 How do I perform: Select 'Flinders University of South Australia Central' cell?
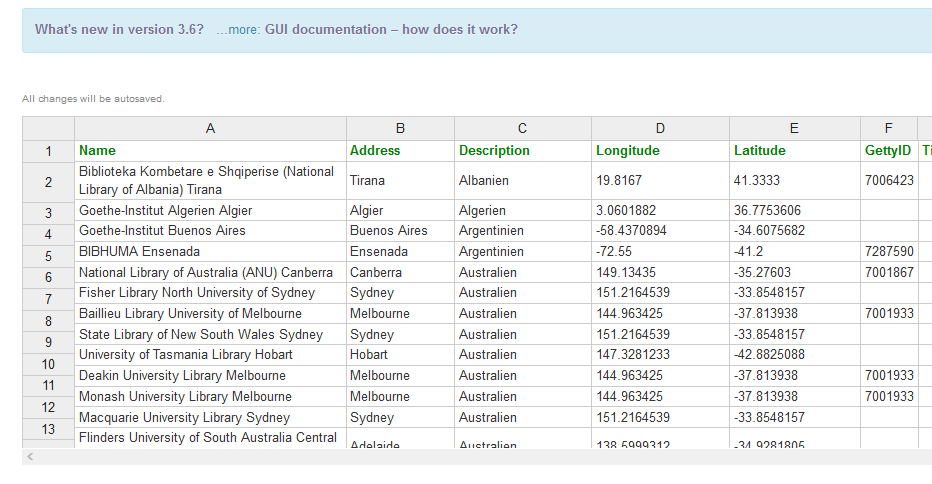tap(210, 438)
